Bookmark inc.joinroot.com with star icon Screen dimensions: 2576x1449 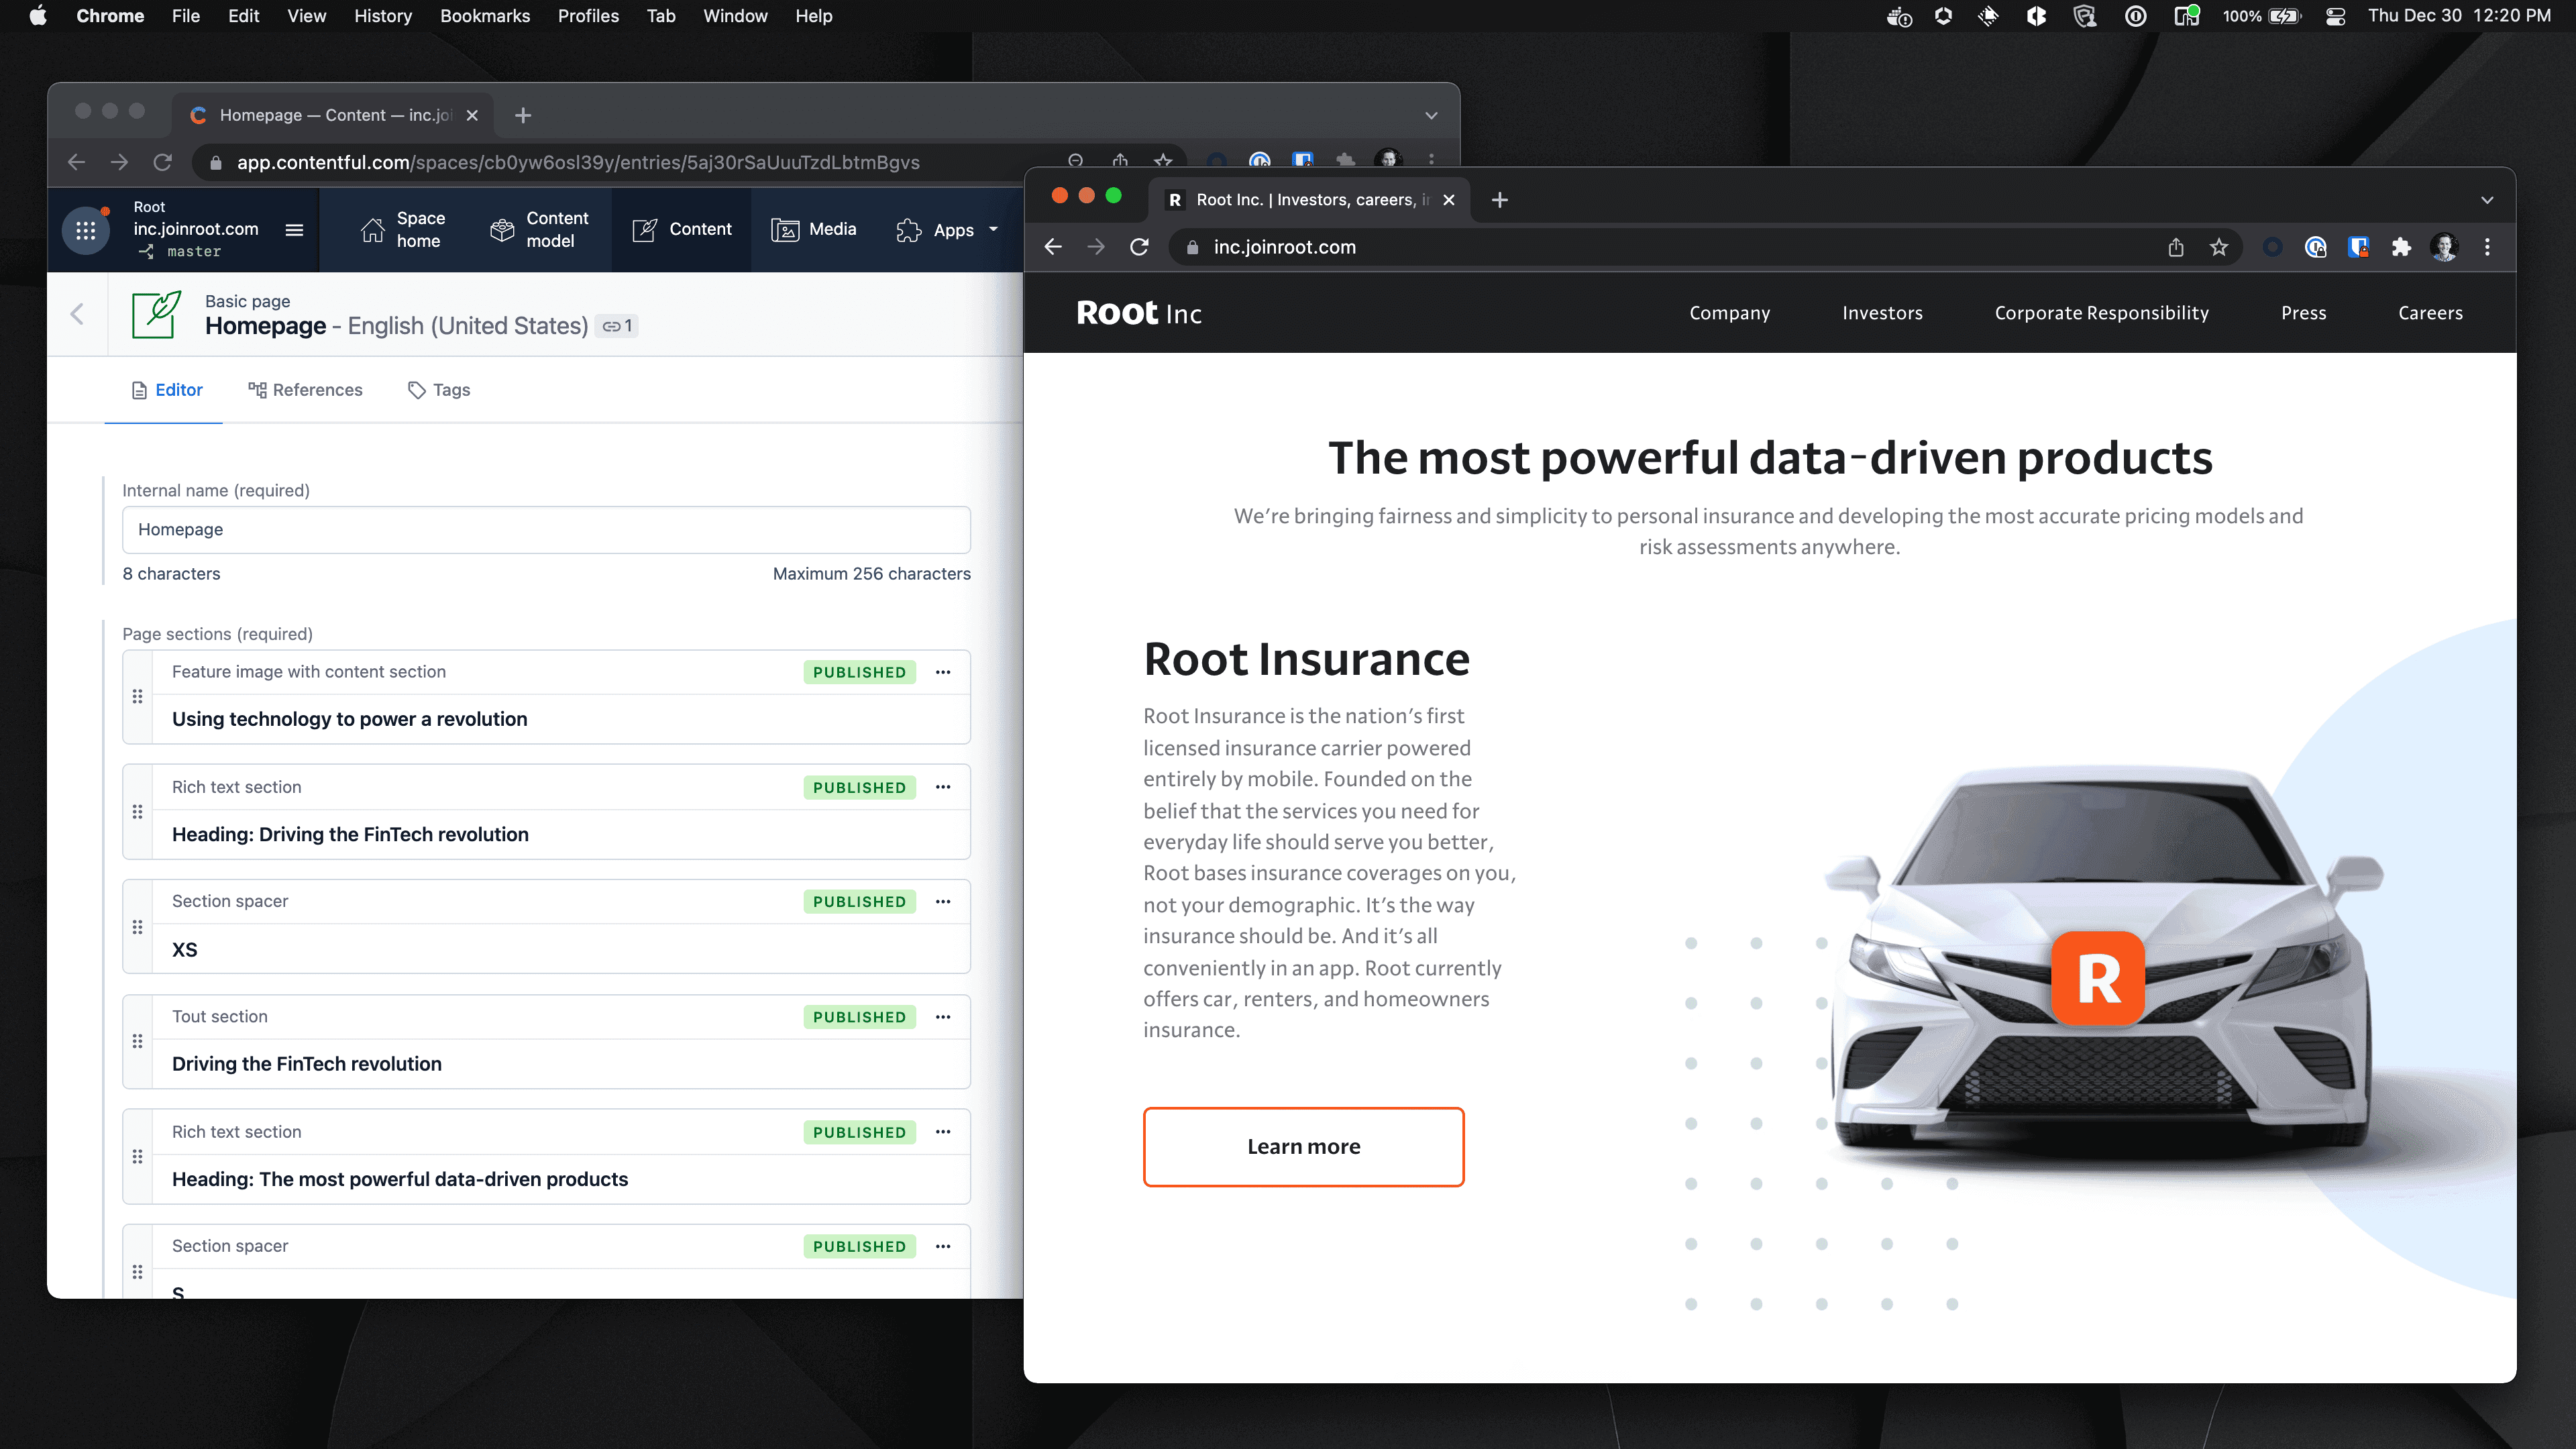point(2219,247)
